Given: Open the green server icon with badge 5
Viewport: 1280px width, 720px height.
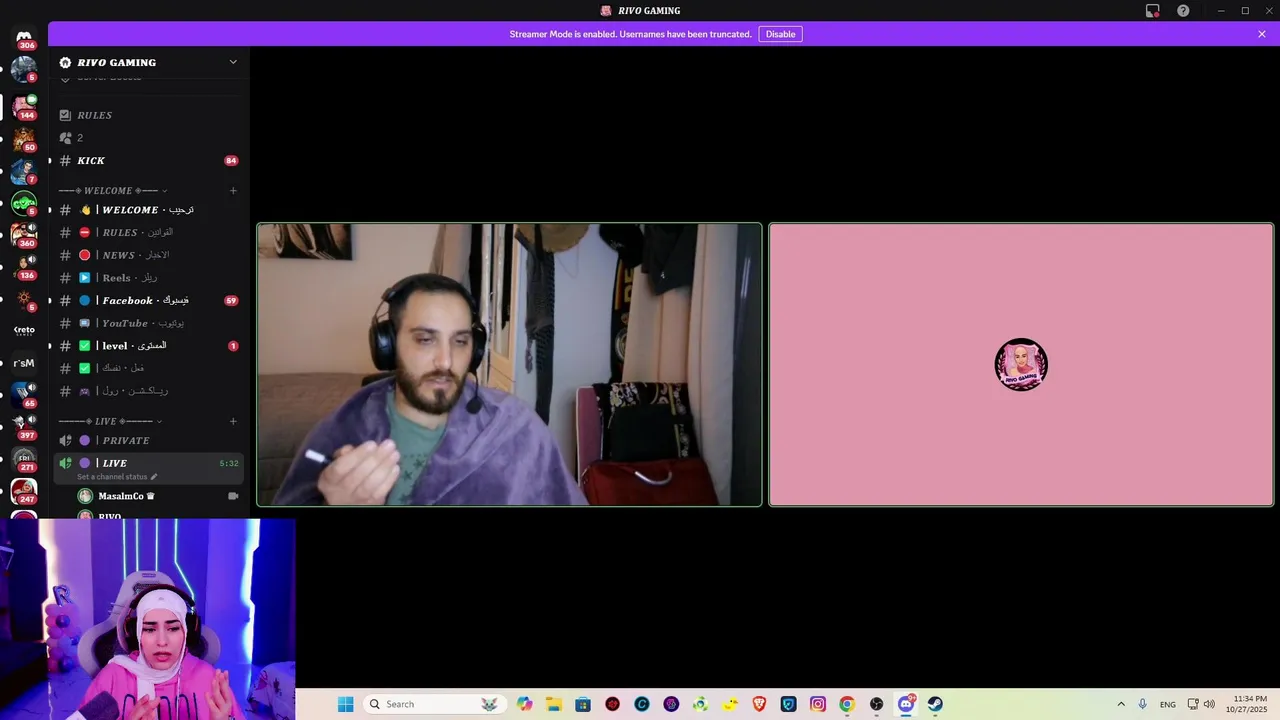Looking at the screenshot, I should tap(24, 203).
